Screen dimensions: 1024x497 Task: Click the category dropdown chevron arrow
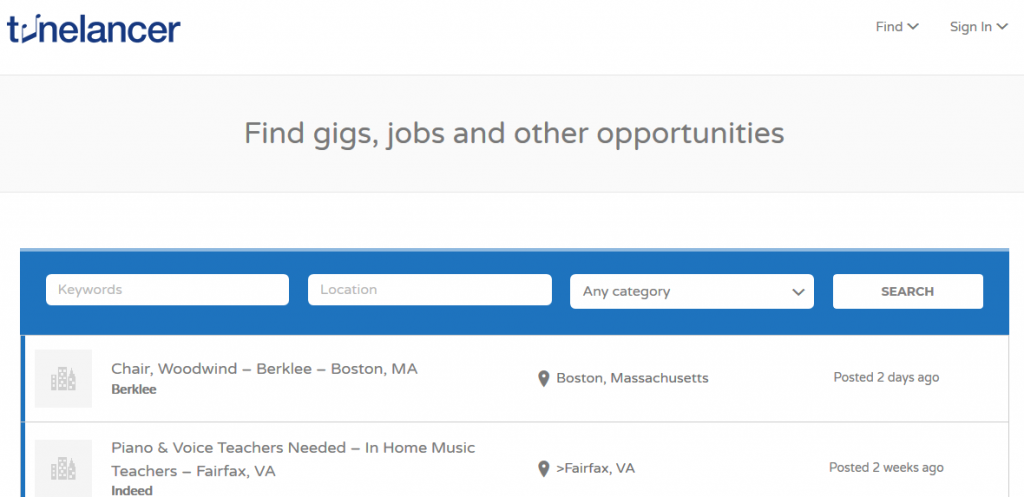(x=798, y=292)
